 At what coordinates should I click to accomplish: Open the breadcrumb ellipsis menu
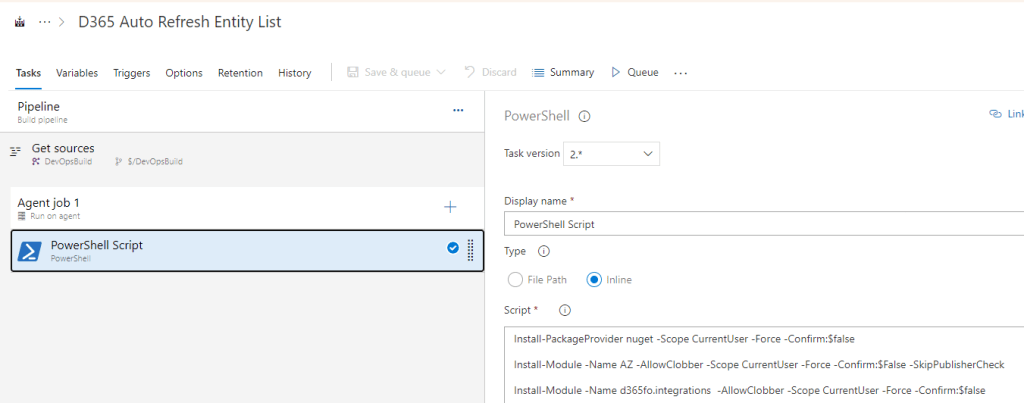(x=44, y=22)
